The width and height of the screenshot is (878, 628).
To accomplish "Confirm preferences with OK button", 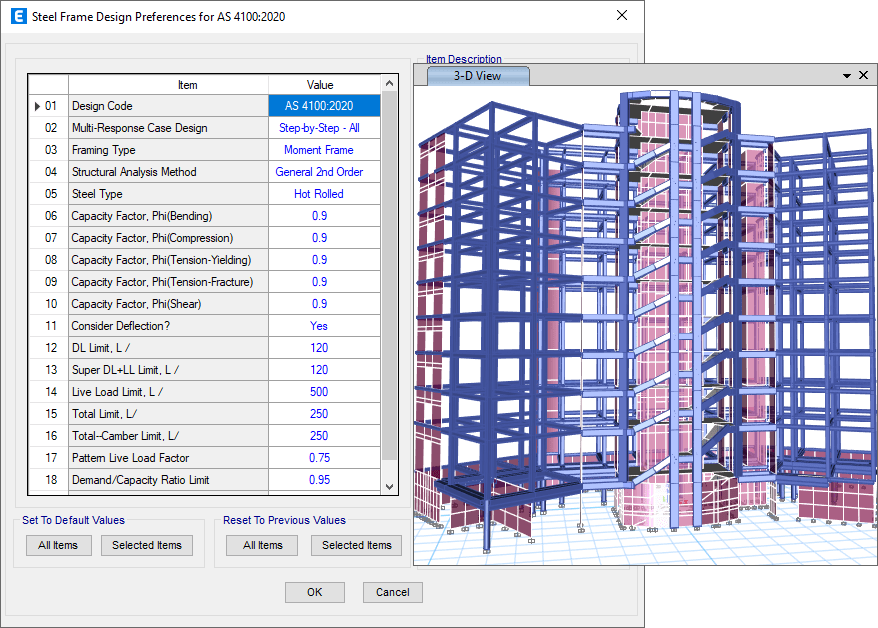I will (315, 592).
